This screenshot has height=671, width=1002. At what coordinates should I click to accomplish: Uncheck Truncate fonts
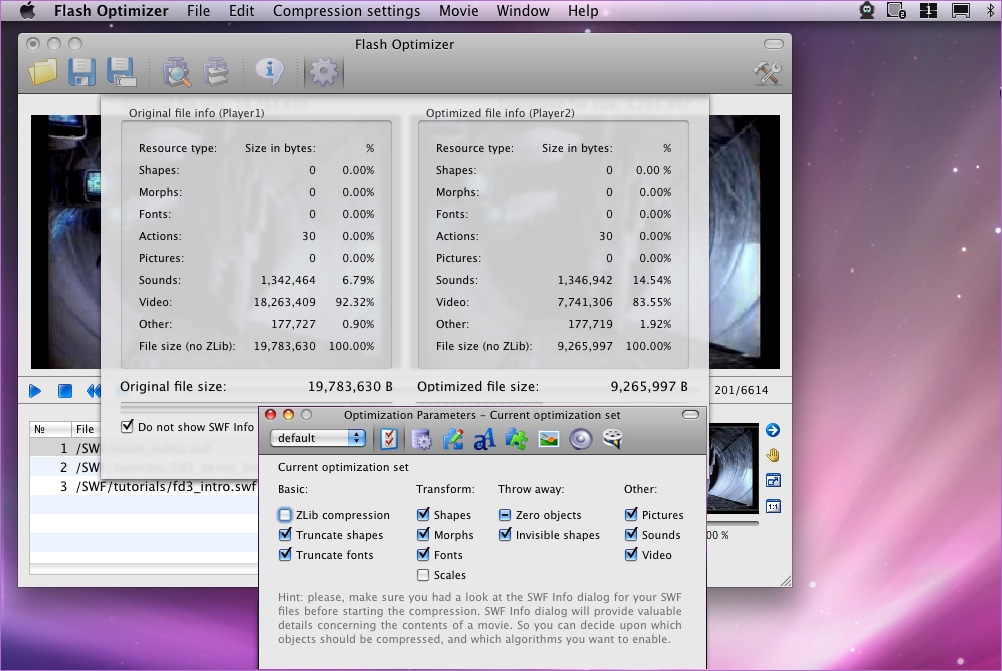(285, 554)
